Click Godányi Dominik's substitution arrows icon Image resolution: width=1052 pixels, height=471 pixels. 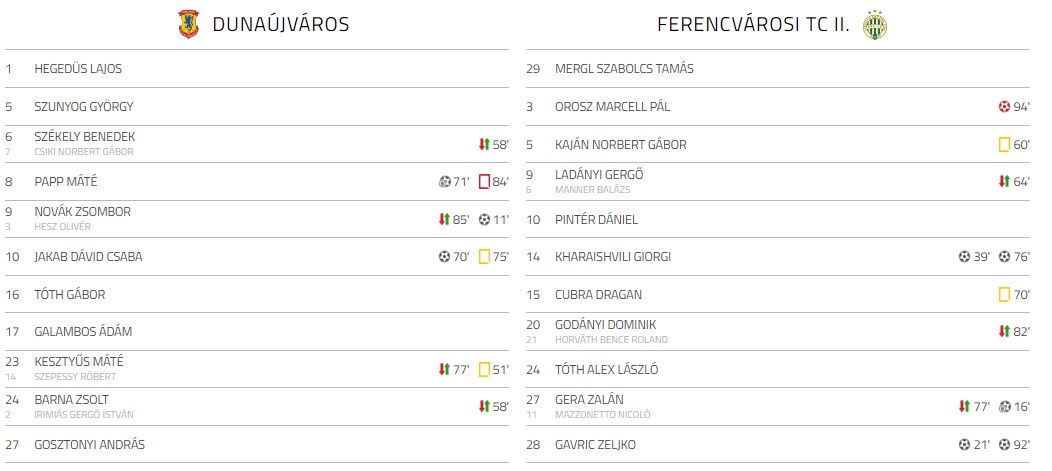1004,331
